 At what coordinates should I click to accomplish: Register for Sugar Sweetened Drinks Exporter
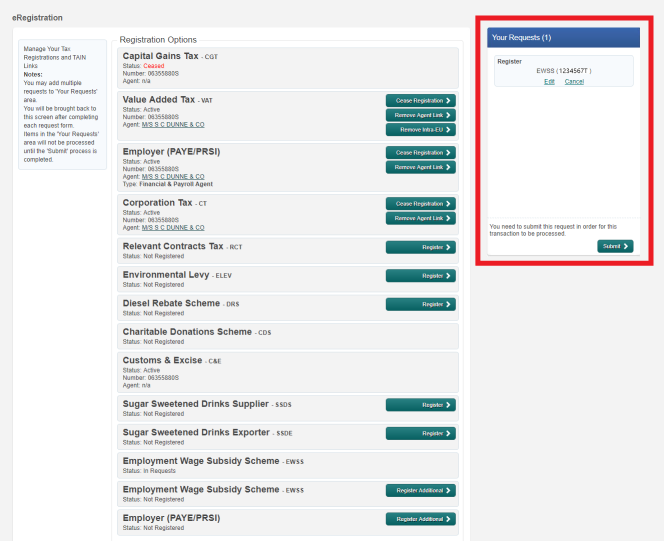coord(420,434)
